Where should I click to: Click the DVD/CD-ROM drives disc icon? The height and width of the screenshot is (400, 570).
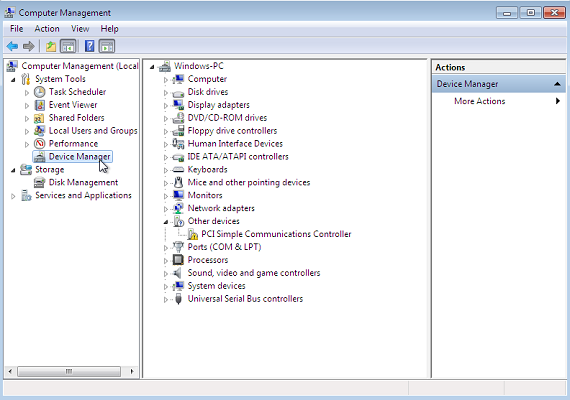pyautogui.click(x=178, y=118)
